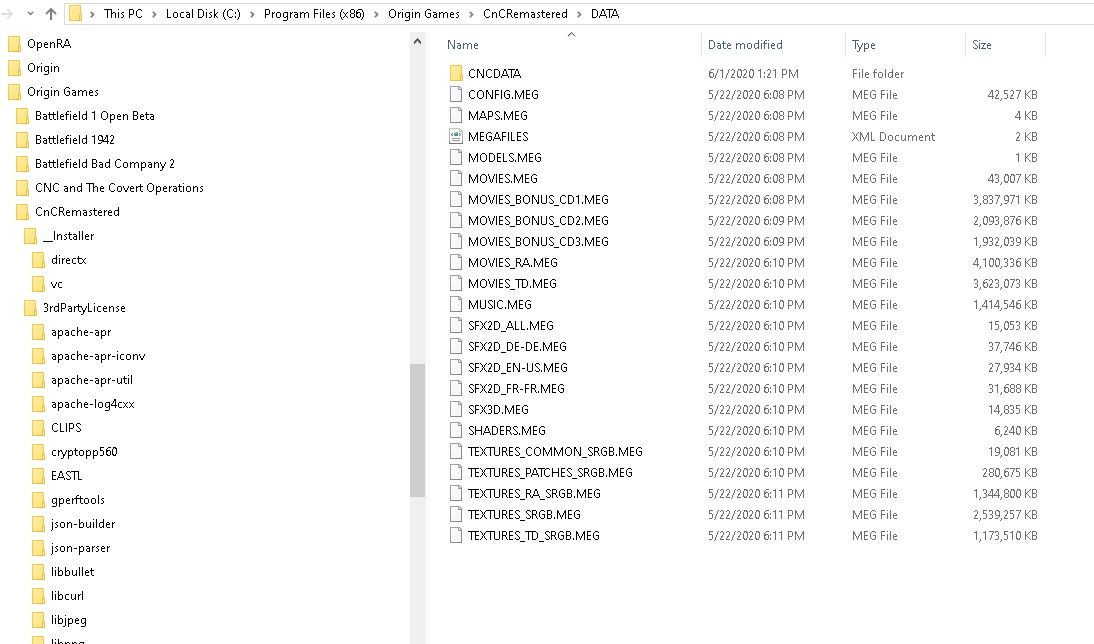1094x644 pixels.
Task: Click the MOVIES_BONUS_CD1.MEG file icon
Action: pos(456,200)
